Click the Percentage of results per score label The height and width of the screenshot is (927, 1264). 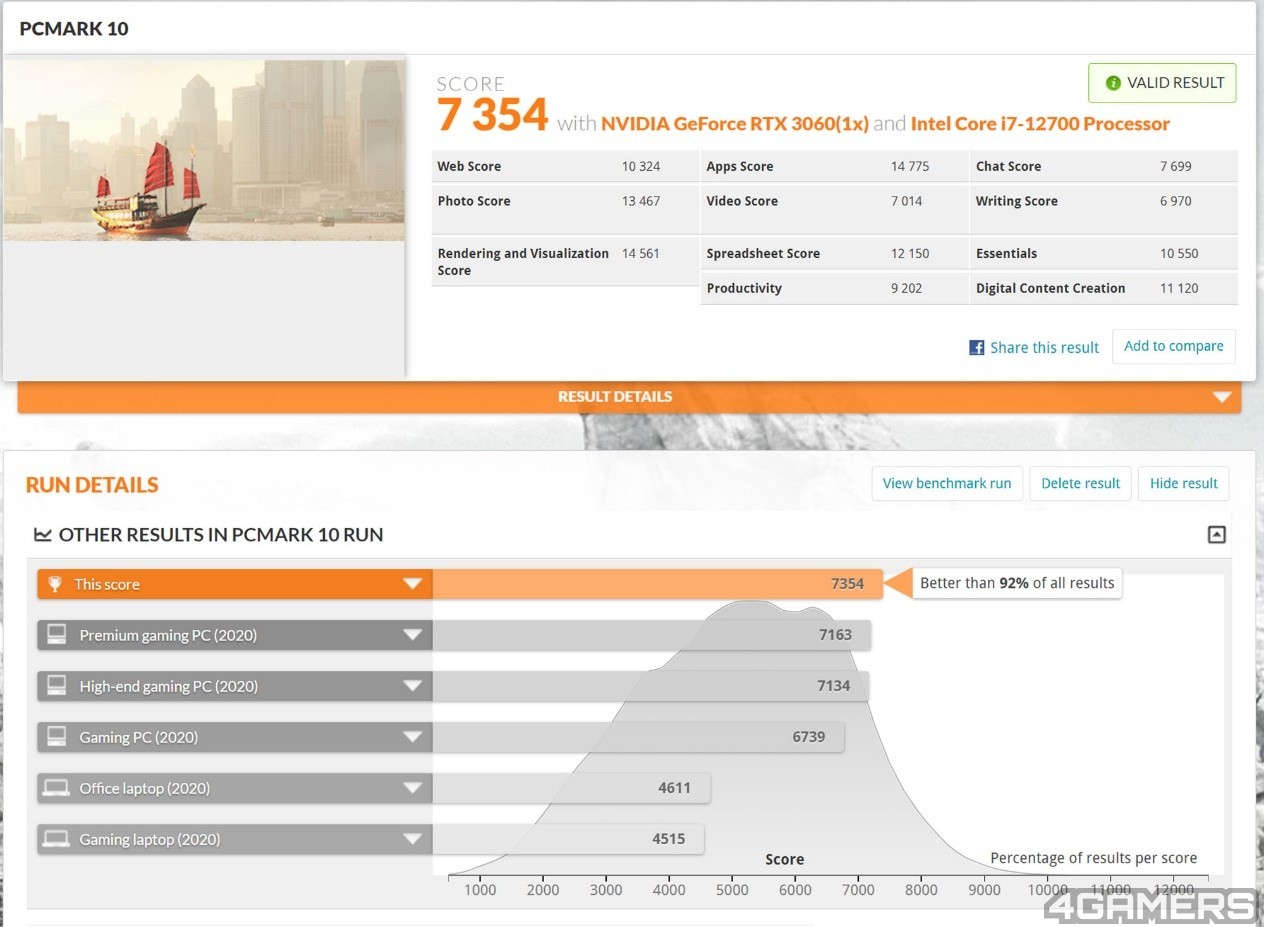pos(1093,858)
